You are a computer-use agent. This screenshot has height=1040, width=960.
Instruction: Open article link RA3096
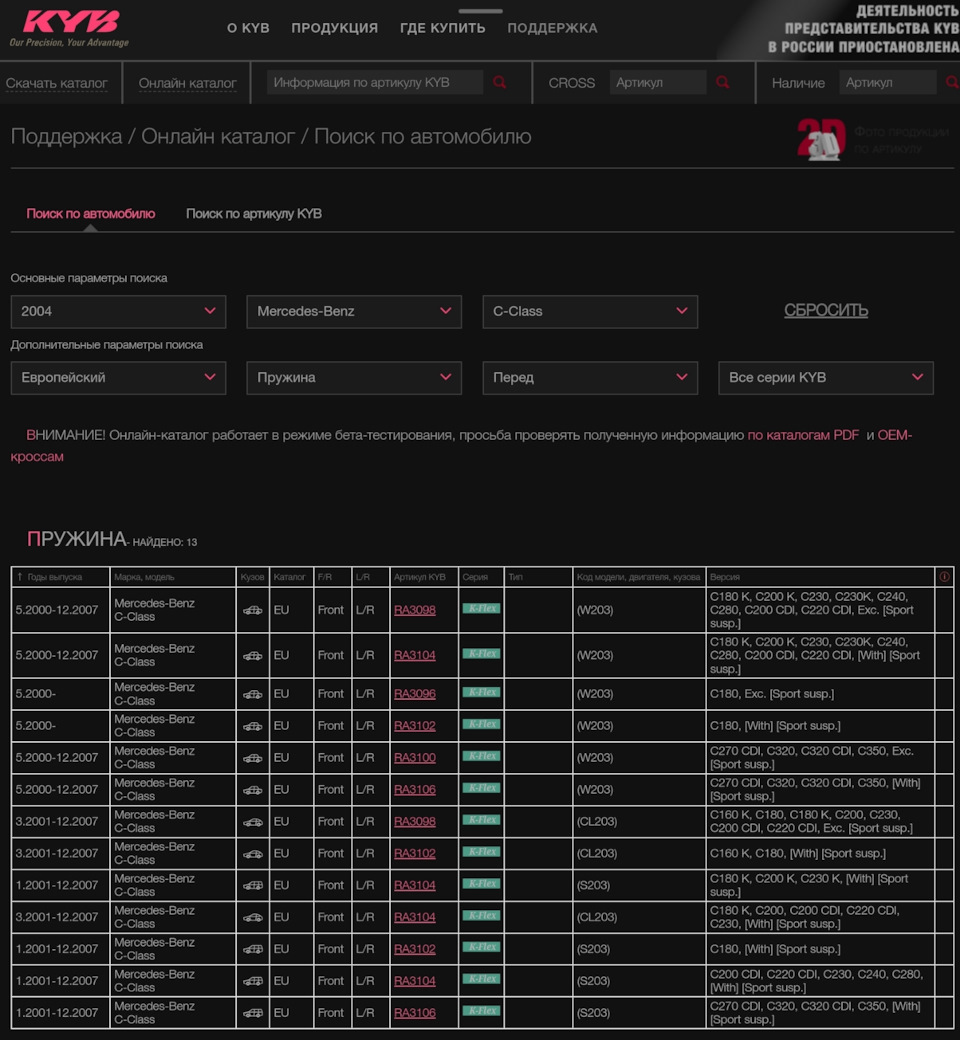(x=415, y=694)
